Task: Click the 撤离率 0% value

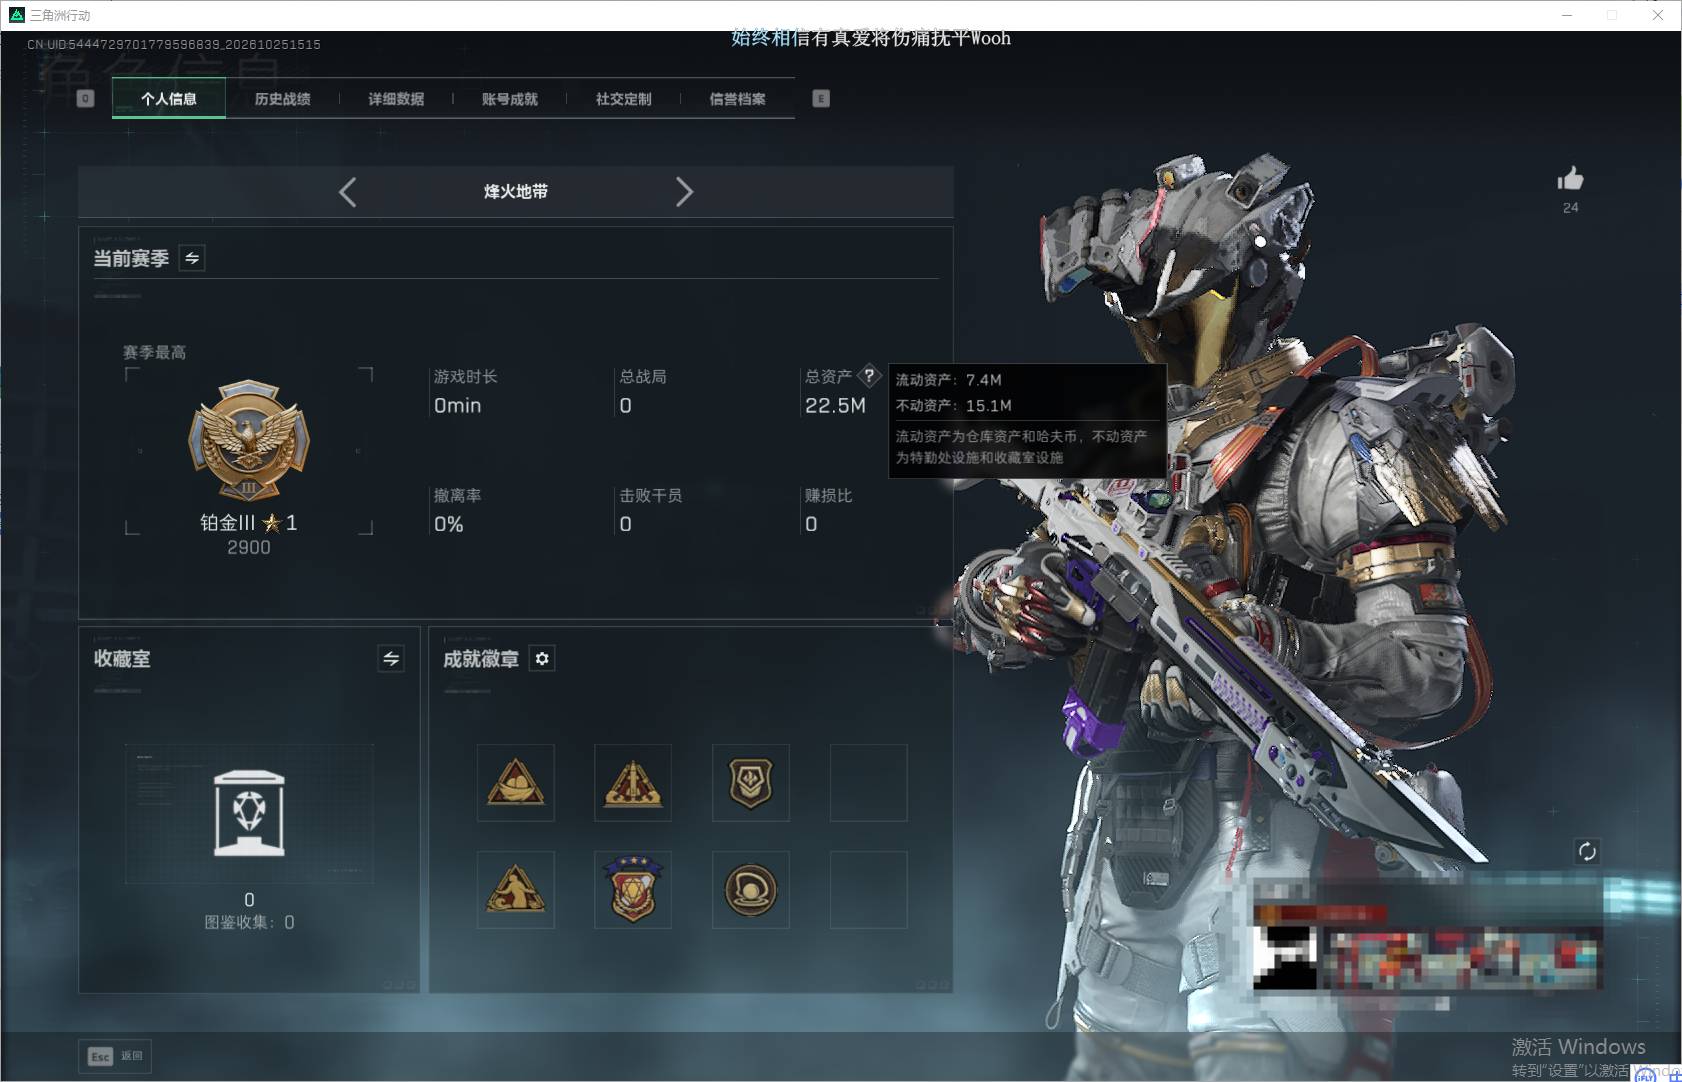Action: coord(448,524)
